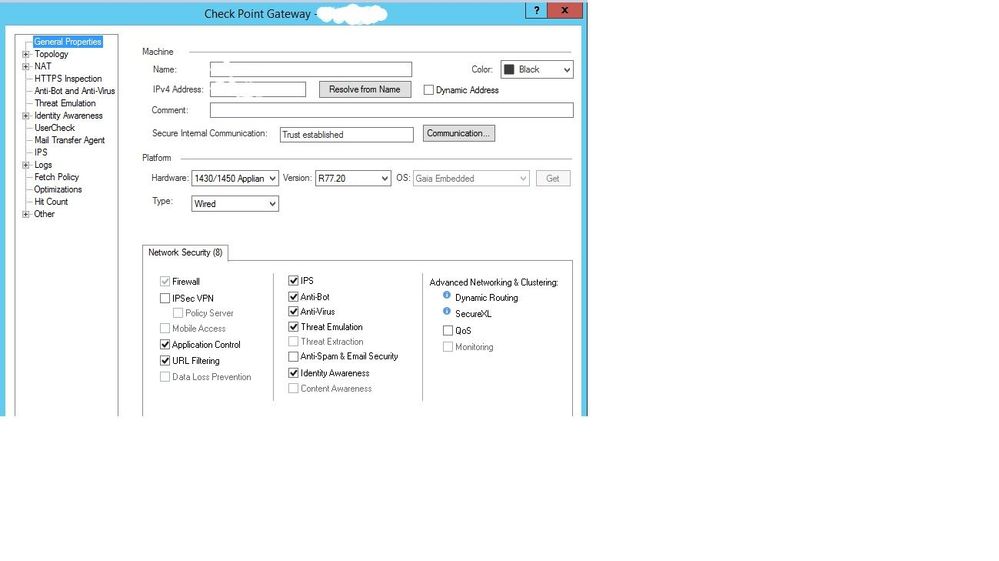Screen dimensions: 999x561
Task: Click the Get button
Action: coord(553,178)
